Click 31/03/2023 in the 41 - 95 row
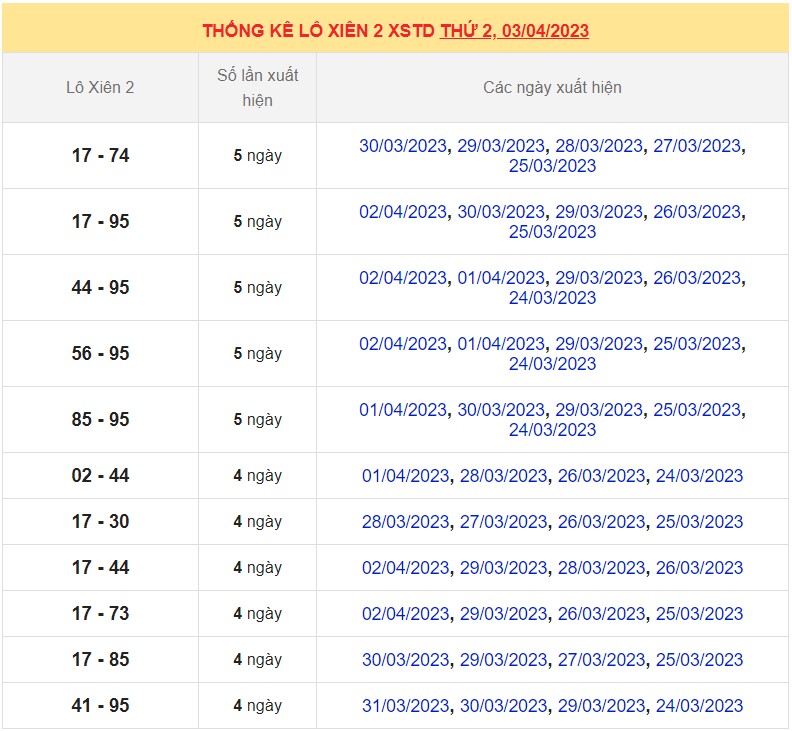Image resolution: width=792 pixels, height=731 pixels. click(x=405, y=706)
